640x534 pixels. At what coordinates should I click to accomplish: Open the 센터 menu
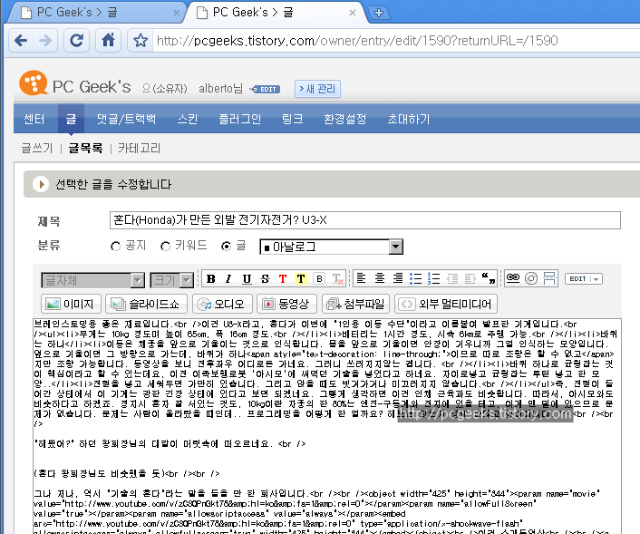34,119
